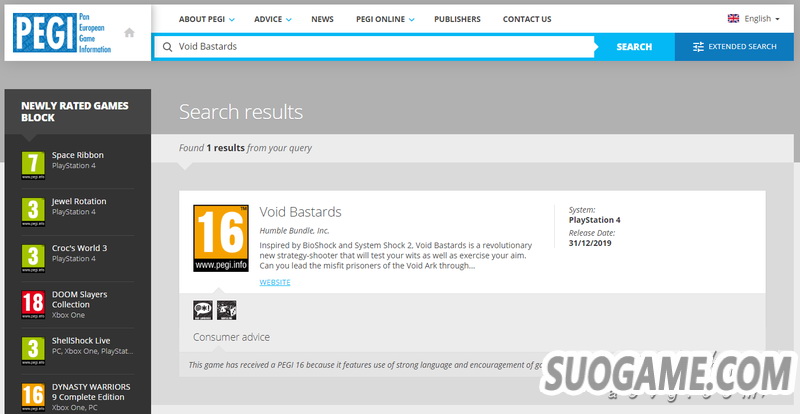This screenshot has width=800, height=414.
Task: Click the magnifier icon in search bar
Action: [167, 47]
